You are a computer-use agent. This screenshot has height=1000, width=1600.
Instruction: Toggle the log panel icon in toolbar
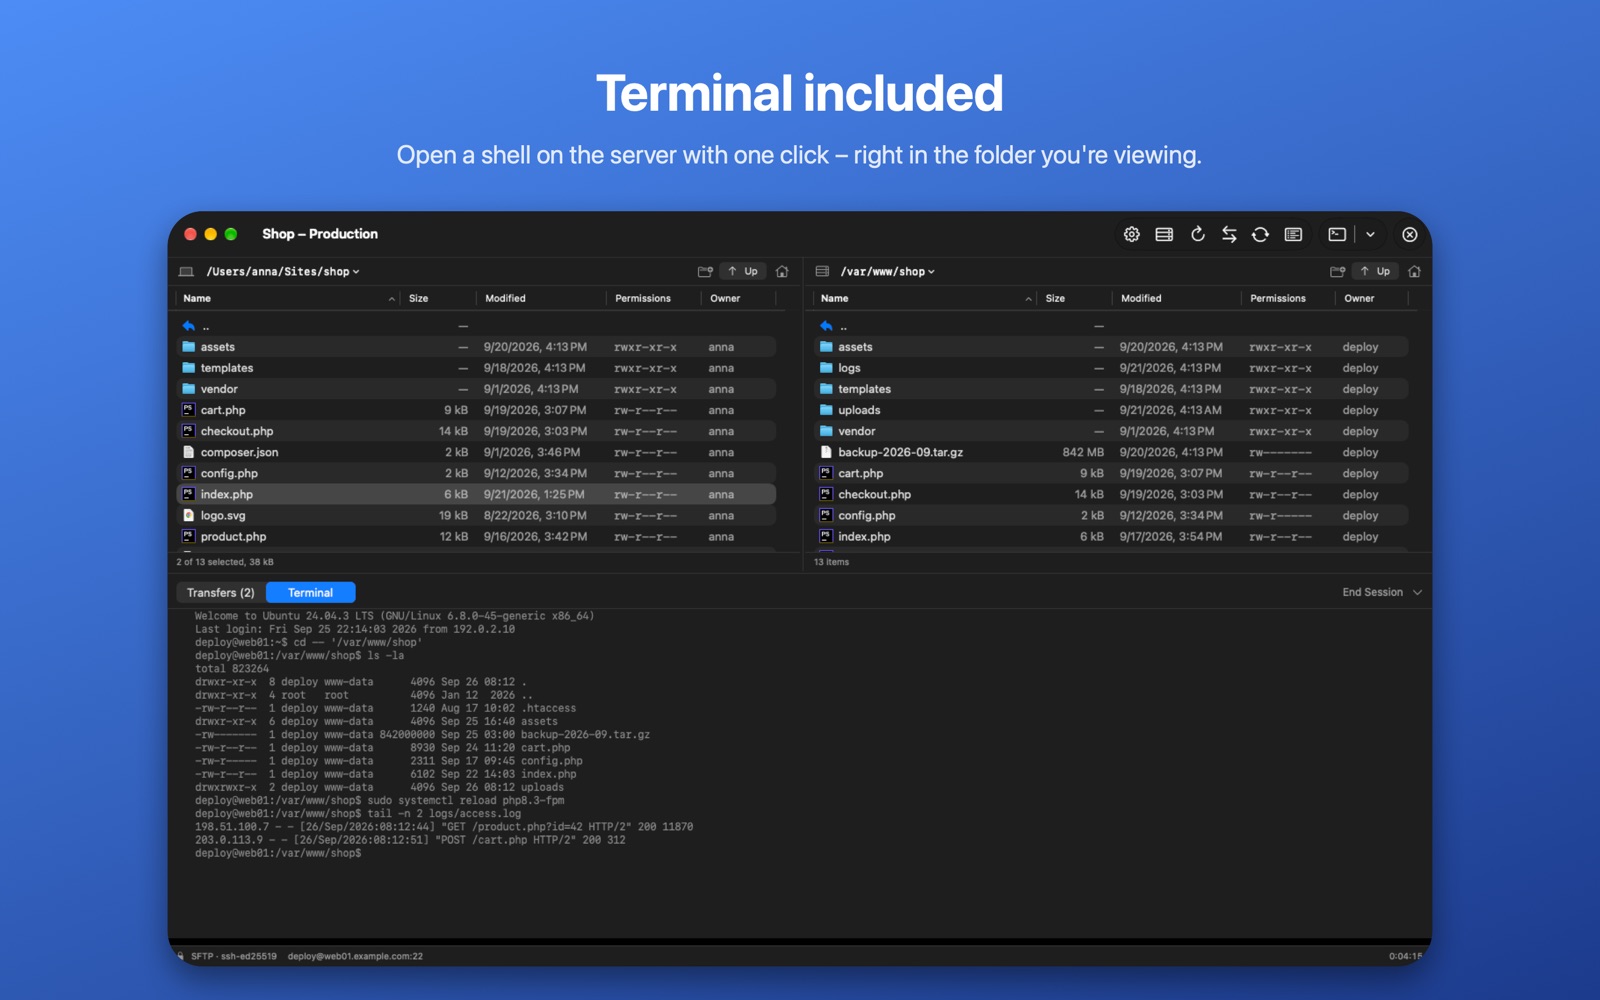point(1293,234)
